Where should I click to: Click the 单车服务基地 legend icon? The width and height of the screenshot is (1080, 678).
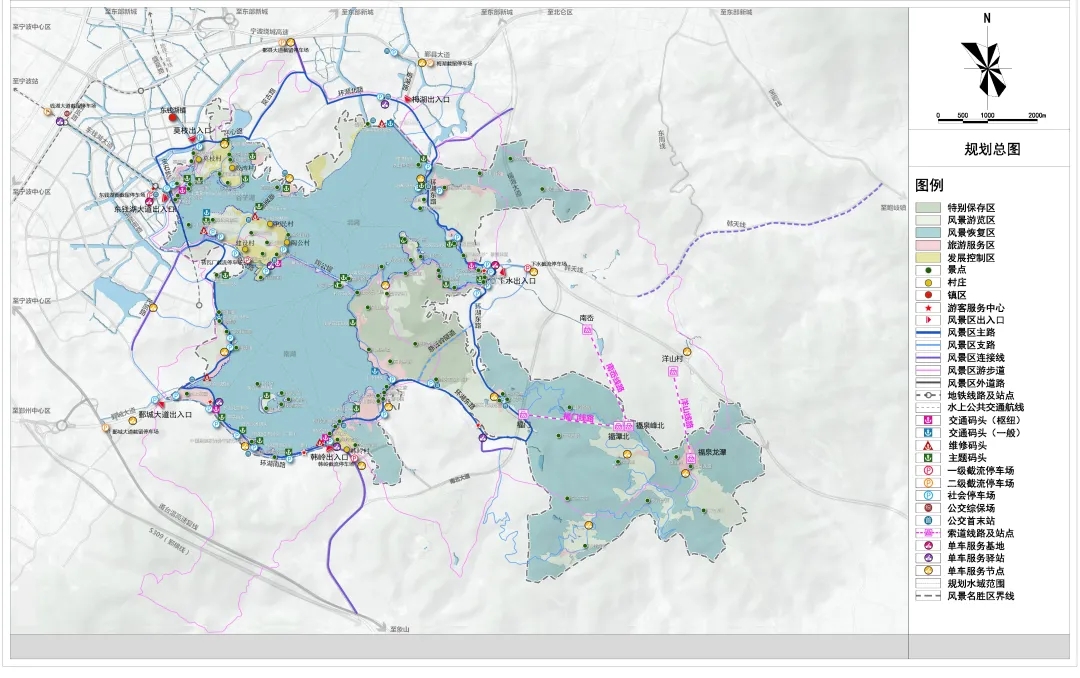930,546
